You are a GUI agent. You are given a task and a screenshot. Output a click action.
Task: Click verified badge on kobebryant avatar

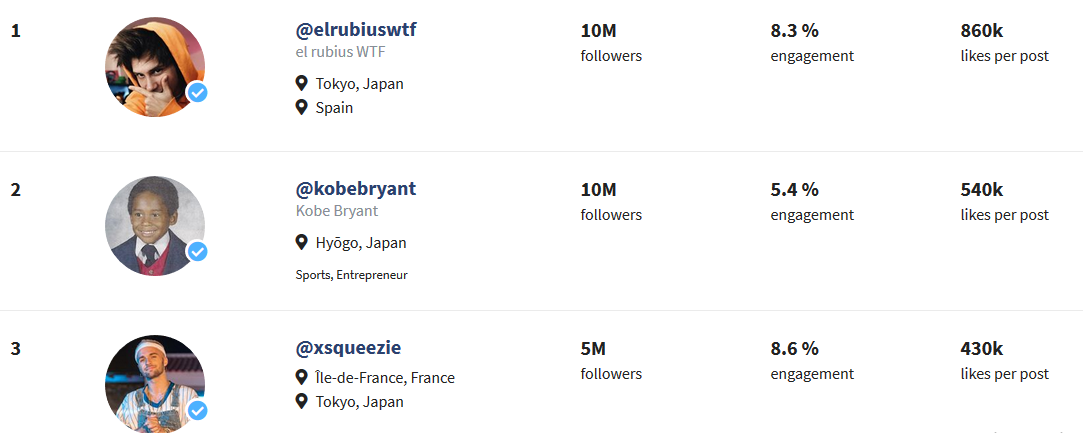[198, 251]
